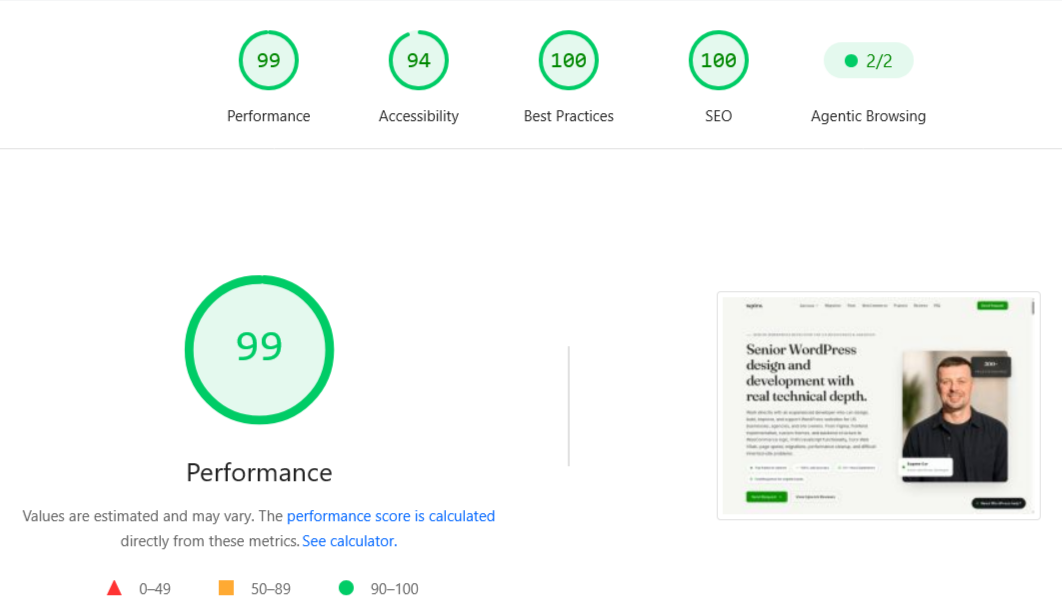The height and width of the screenshot is (613, 1062).
Task: Jump to the SEO category label
Action: point(719,116)
